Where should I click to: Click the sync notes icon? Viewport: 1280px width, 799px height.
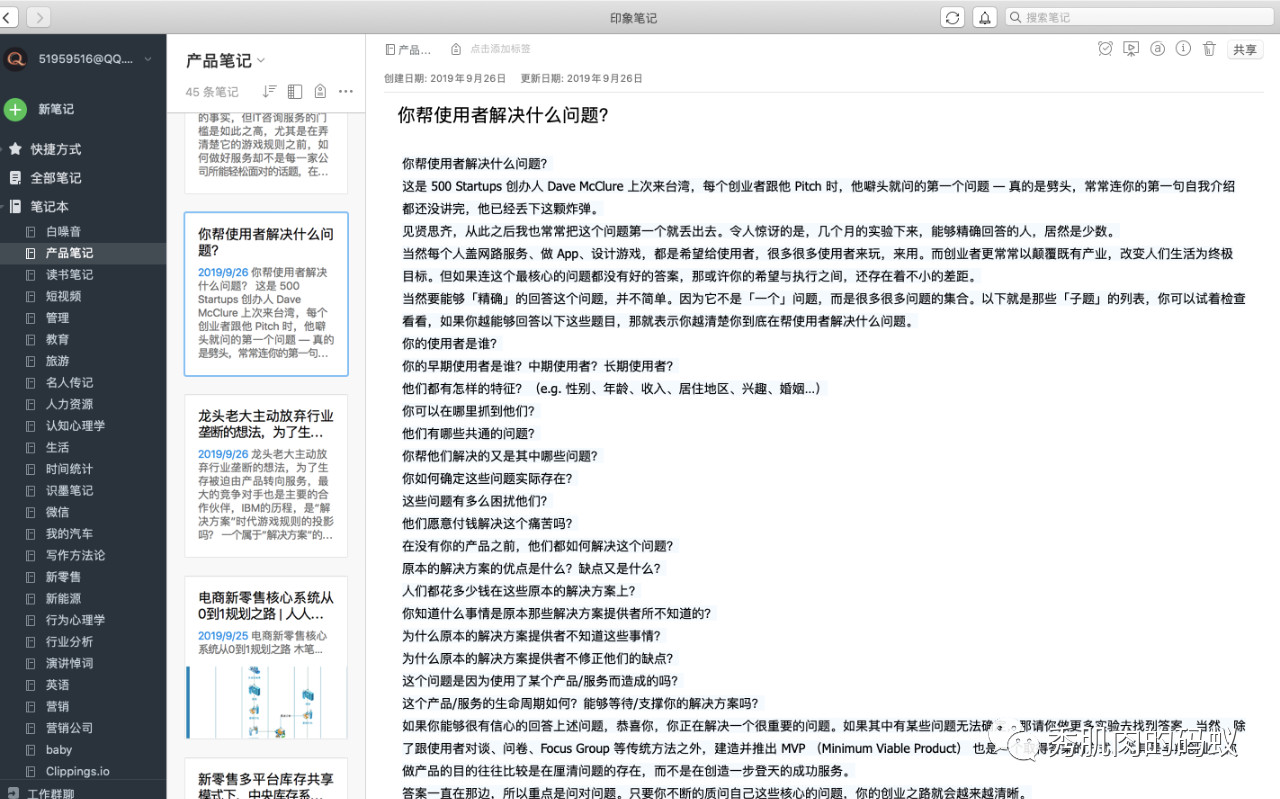953,18
